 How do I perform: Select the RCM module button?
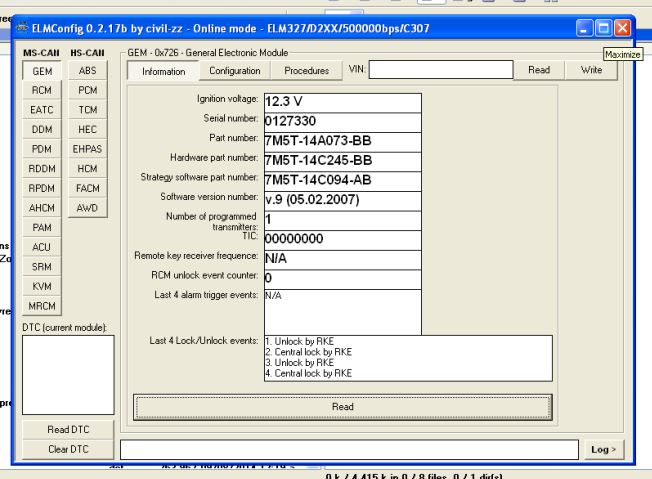[42, 90]
